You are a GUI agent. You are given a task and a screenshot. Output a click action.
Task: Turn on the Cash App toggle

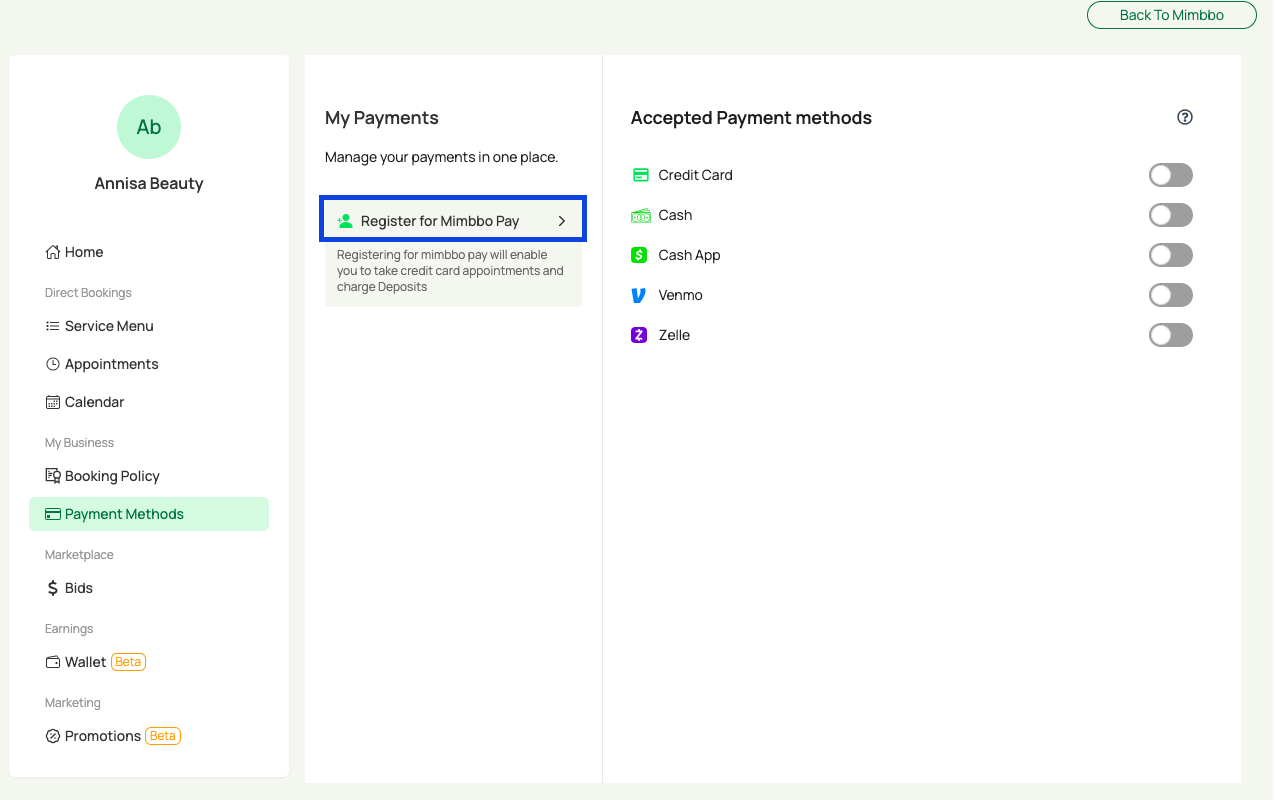(x=1171, y=255)
